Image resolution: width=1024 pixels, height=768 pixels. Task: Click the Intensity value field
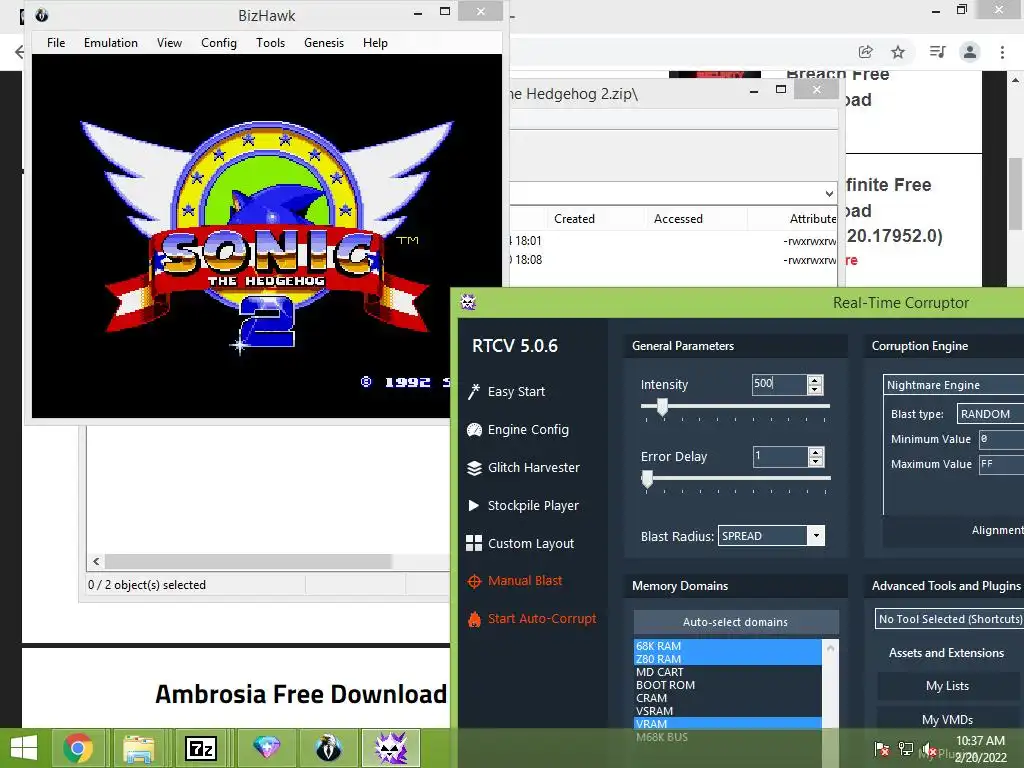779,384
